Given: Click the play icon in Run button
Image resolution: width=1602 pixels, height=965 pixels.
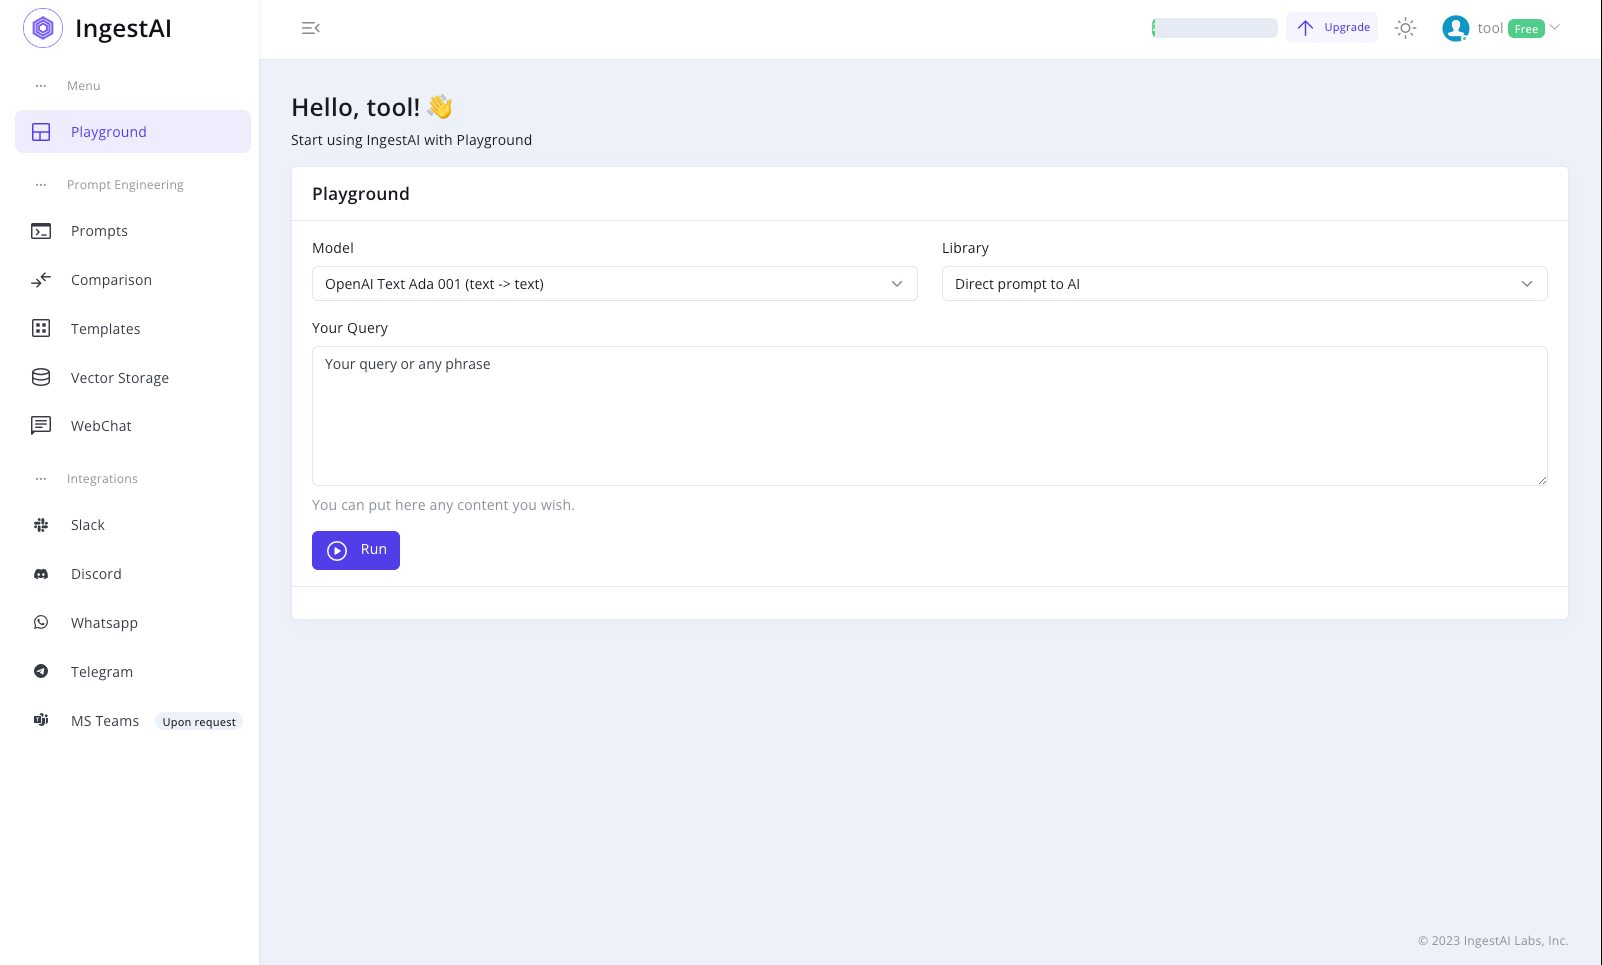Looking at the screenshot, I should (337, 550).
